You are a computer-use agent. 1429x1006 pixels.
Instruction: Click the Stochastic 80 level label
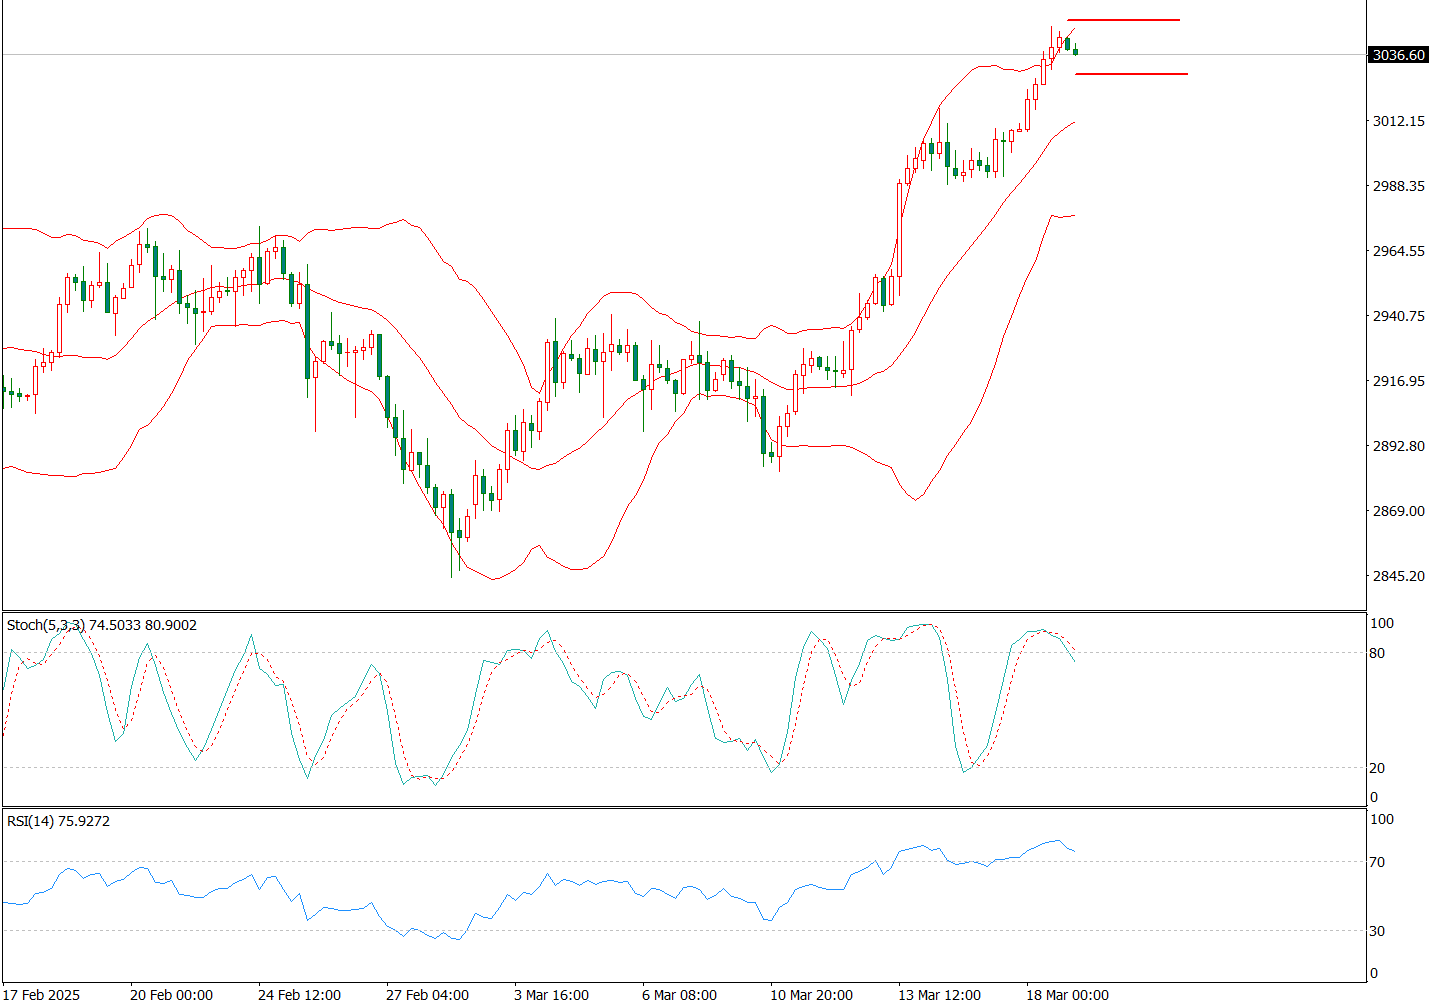point(1377,653)
